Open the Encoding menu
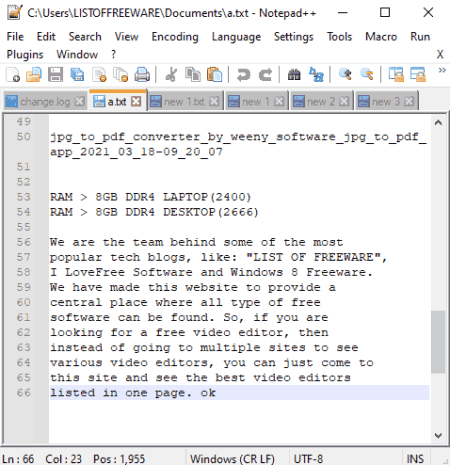450x465 pixels. (x=175, y=36)
